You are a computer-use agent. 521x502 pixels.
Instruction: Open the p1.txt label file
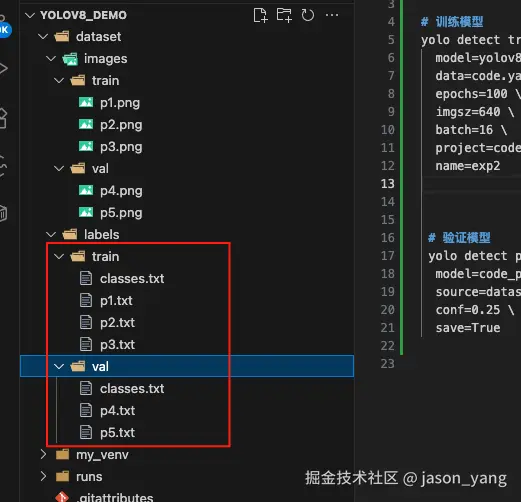coord(116,301)
